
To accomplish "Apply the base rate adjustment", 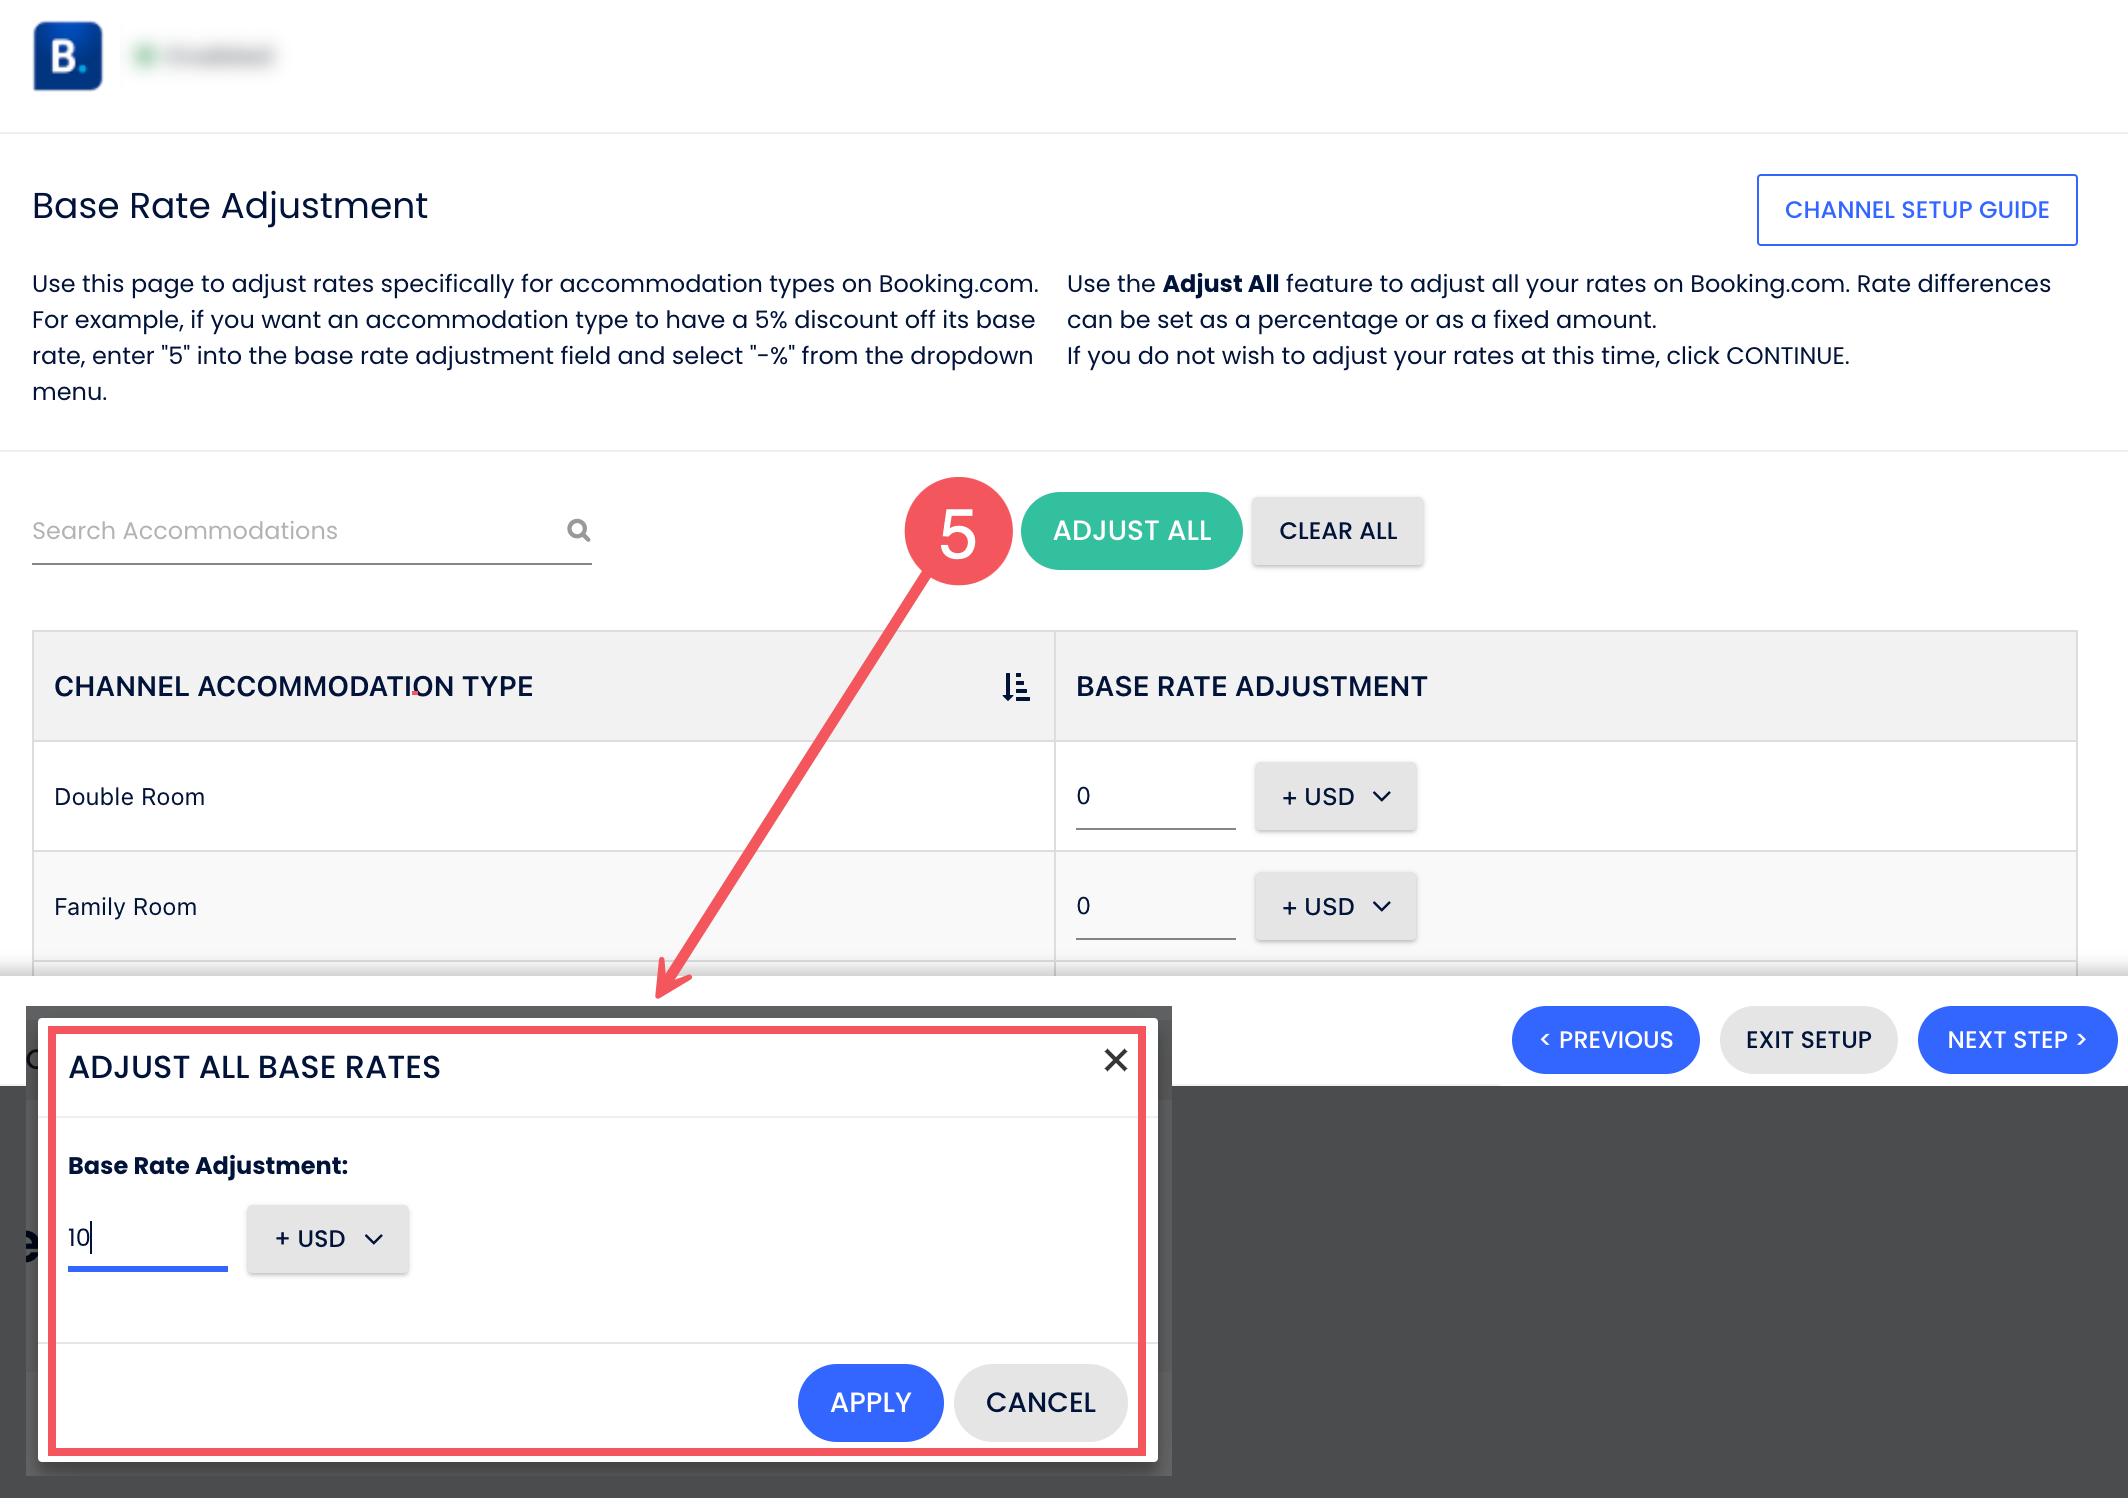I will pos(870,1402).
